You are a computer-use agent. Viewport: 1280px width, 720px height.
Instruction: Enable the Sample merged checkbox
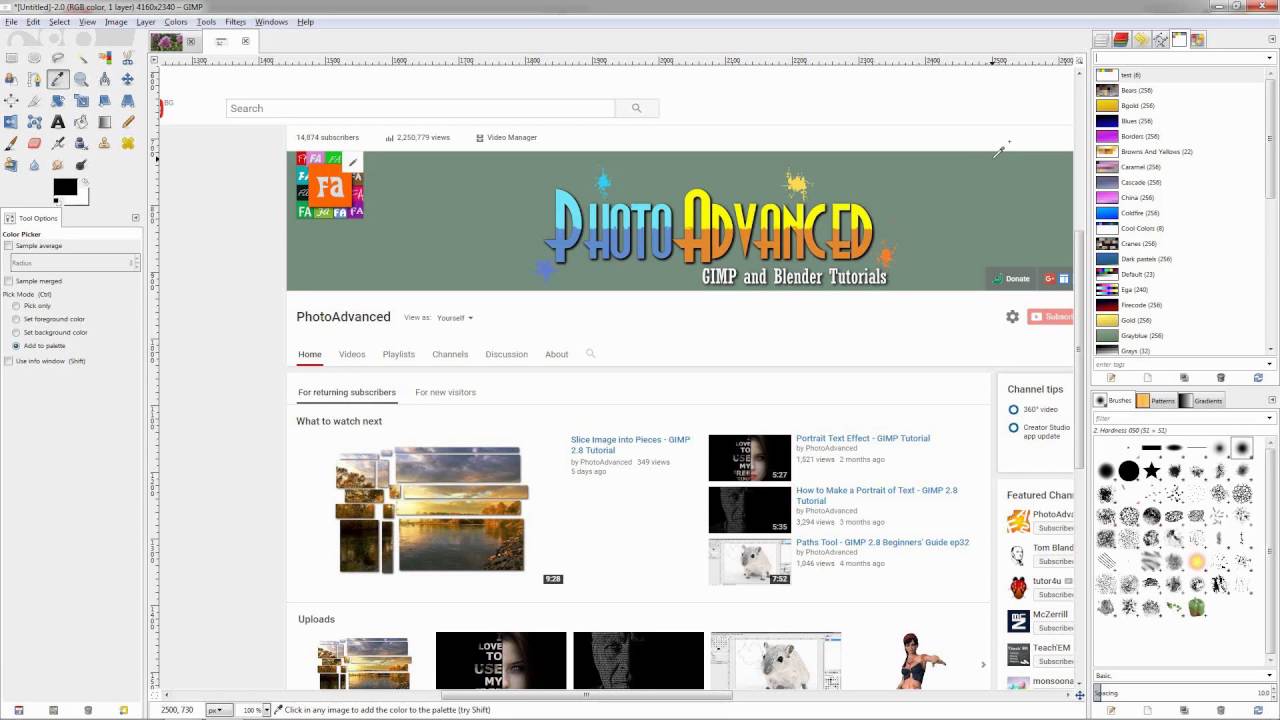(9, 281)
